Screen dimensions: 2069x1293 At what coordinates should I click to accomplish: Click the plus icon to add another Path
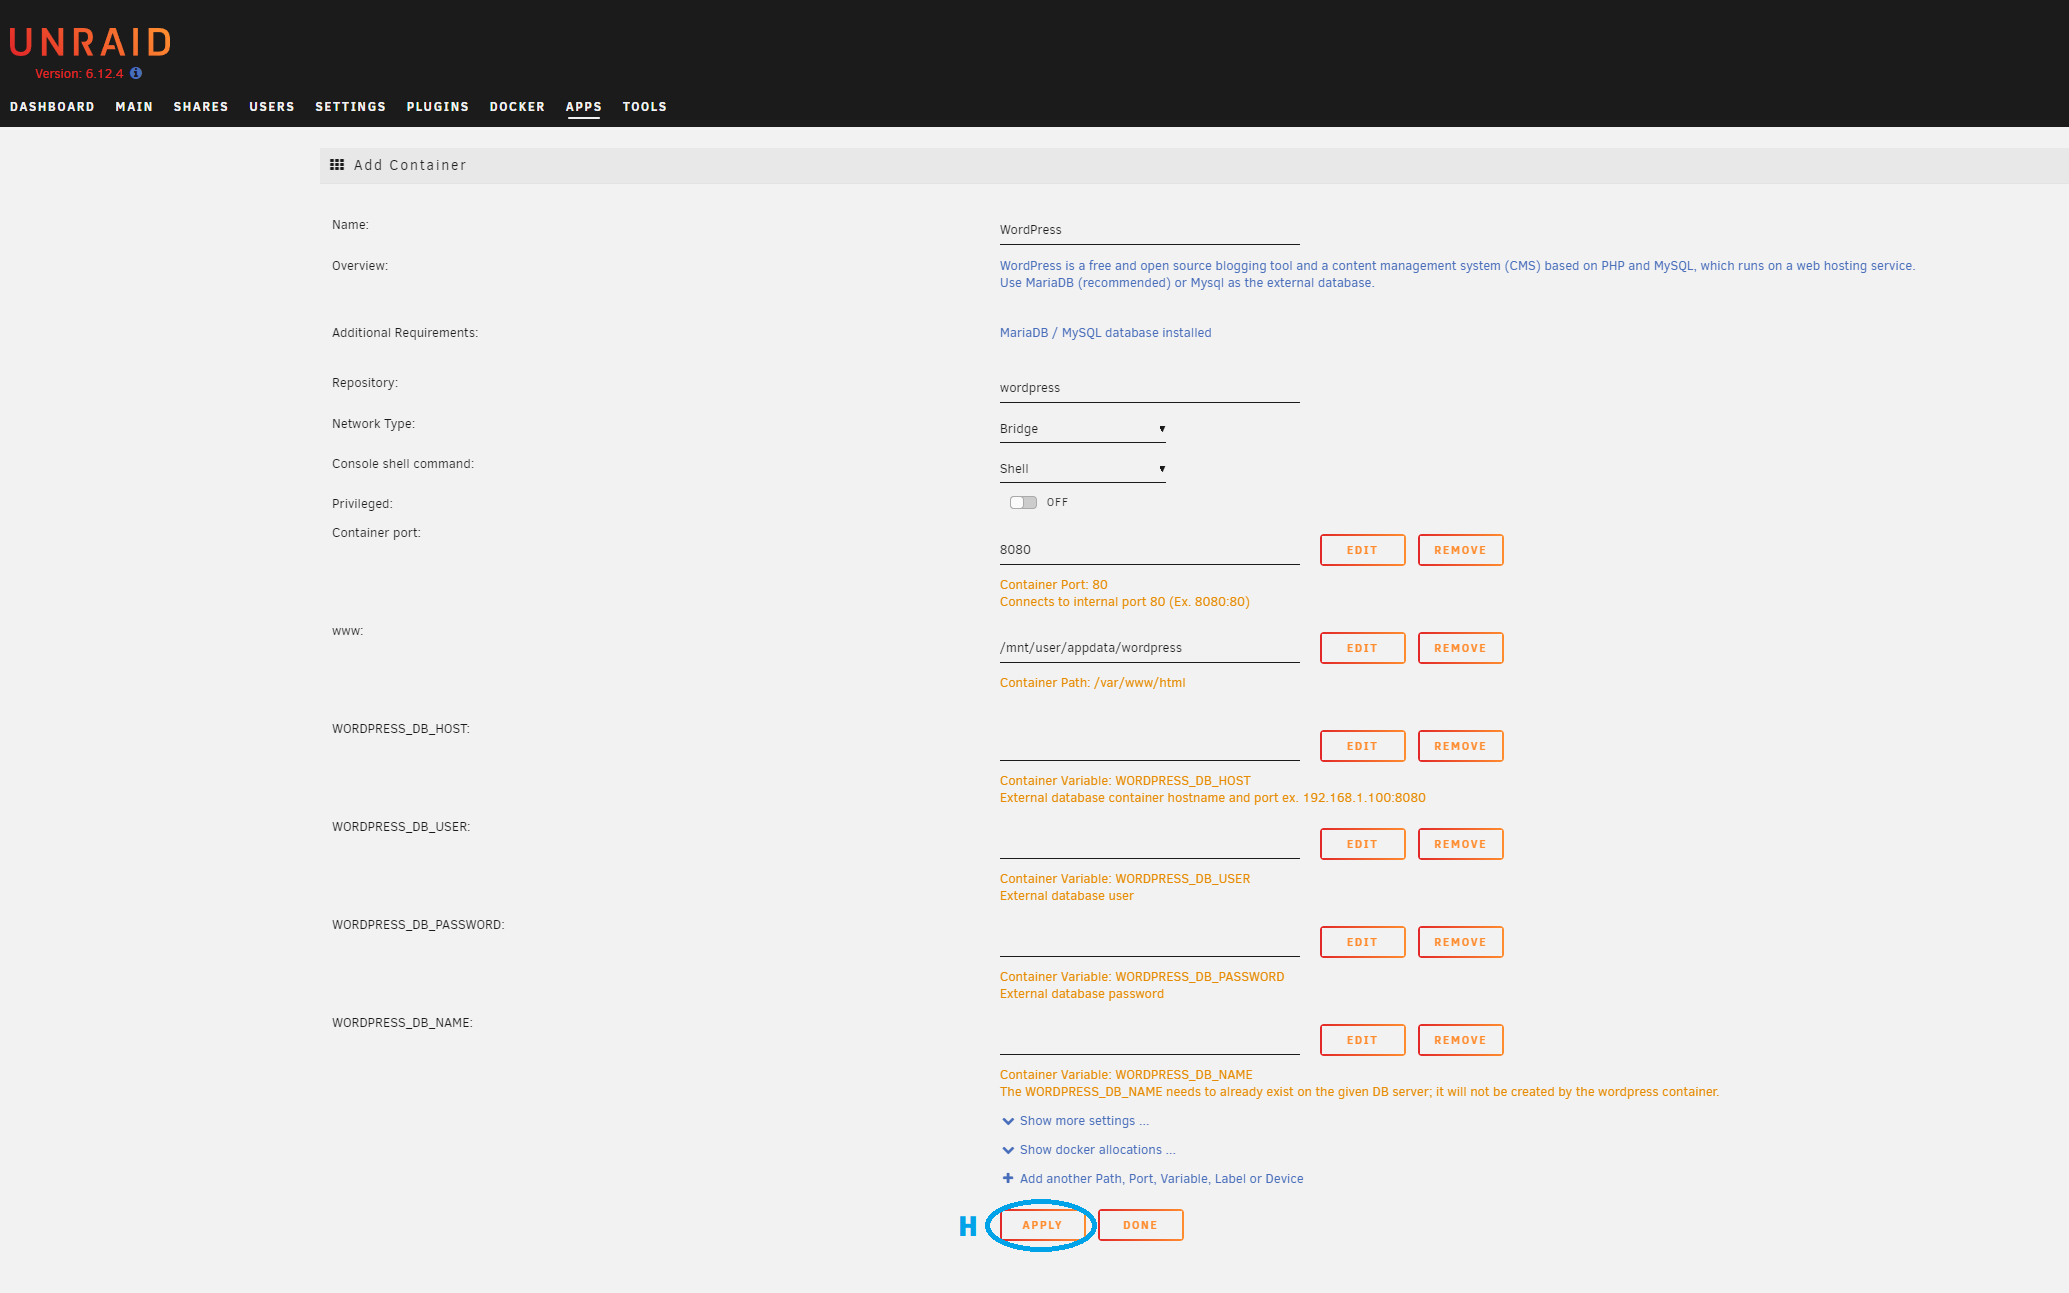point(1008,1179)
